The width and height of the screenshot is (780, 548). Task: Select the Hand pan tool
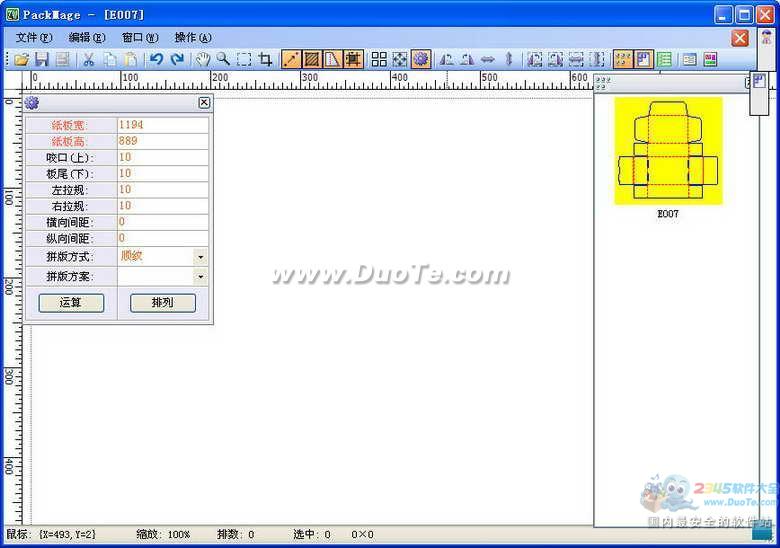[202, 60]
